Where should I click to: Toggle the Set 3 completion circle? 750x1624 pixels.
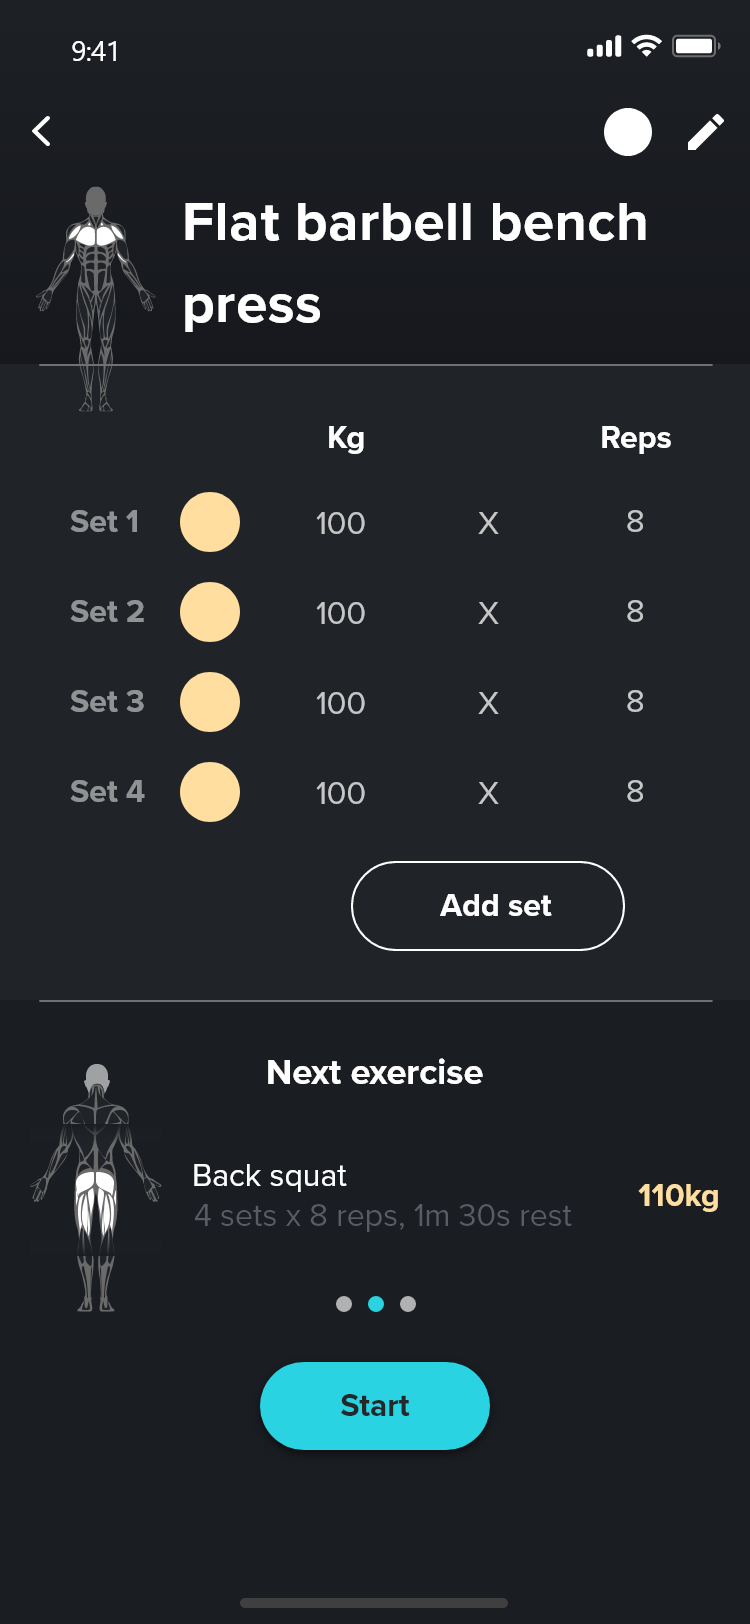point(210,702)
